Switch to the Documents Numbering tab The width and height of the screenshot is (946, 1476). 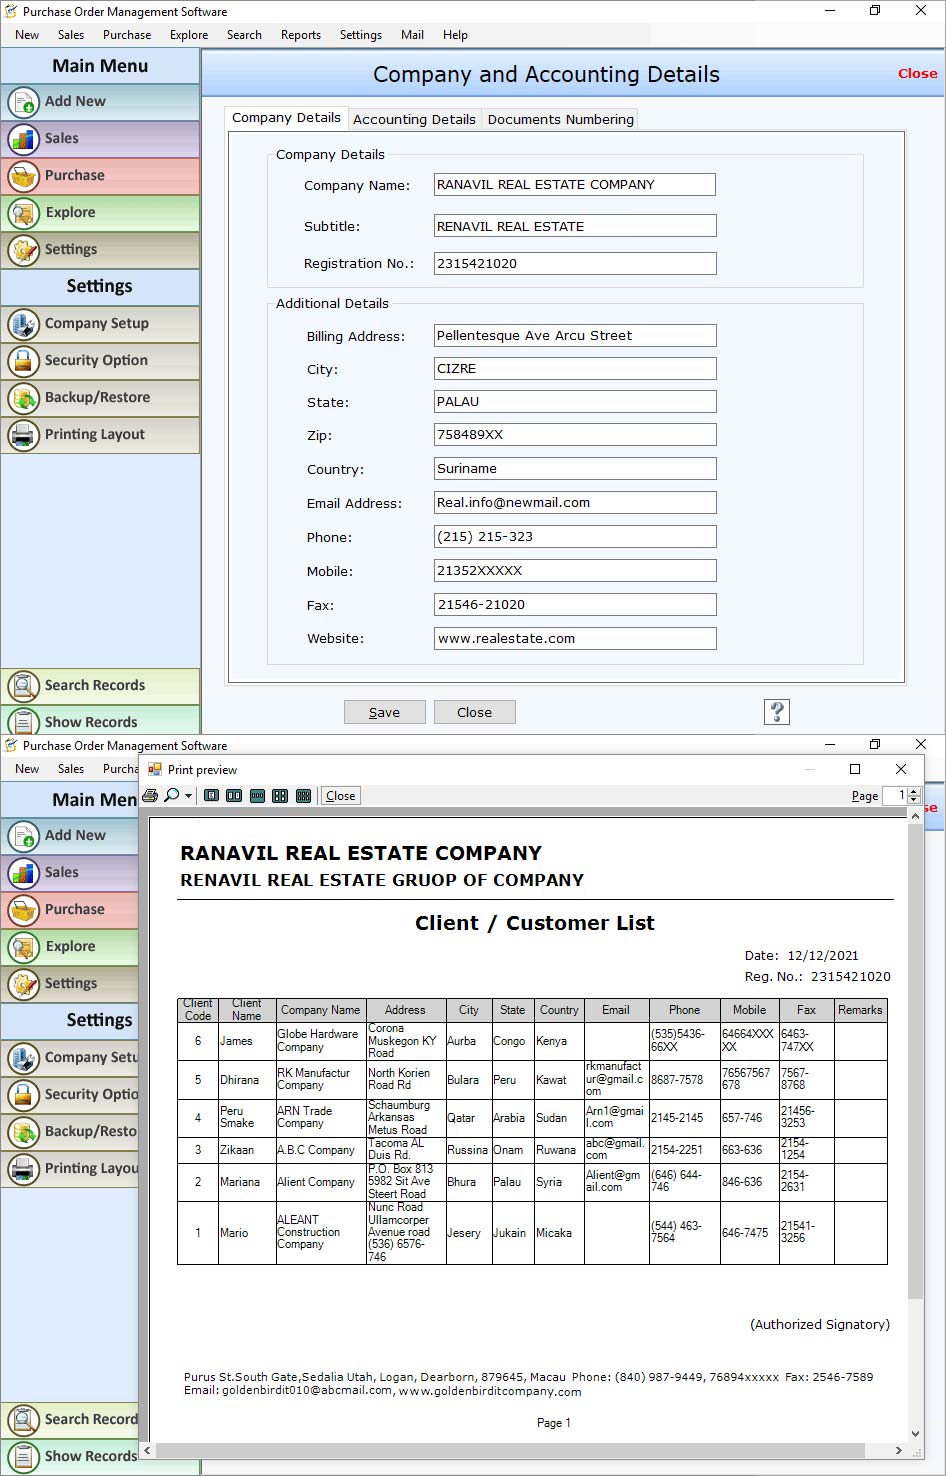click(x=560, y=119)
